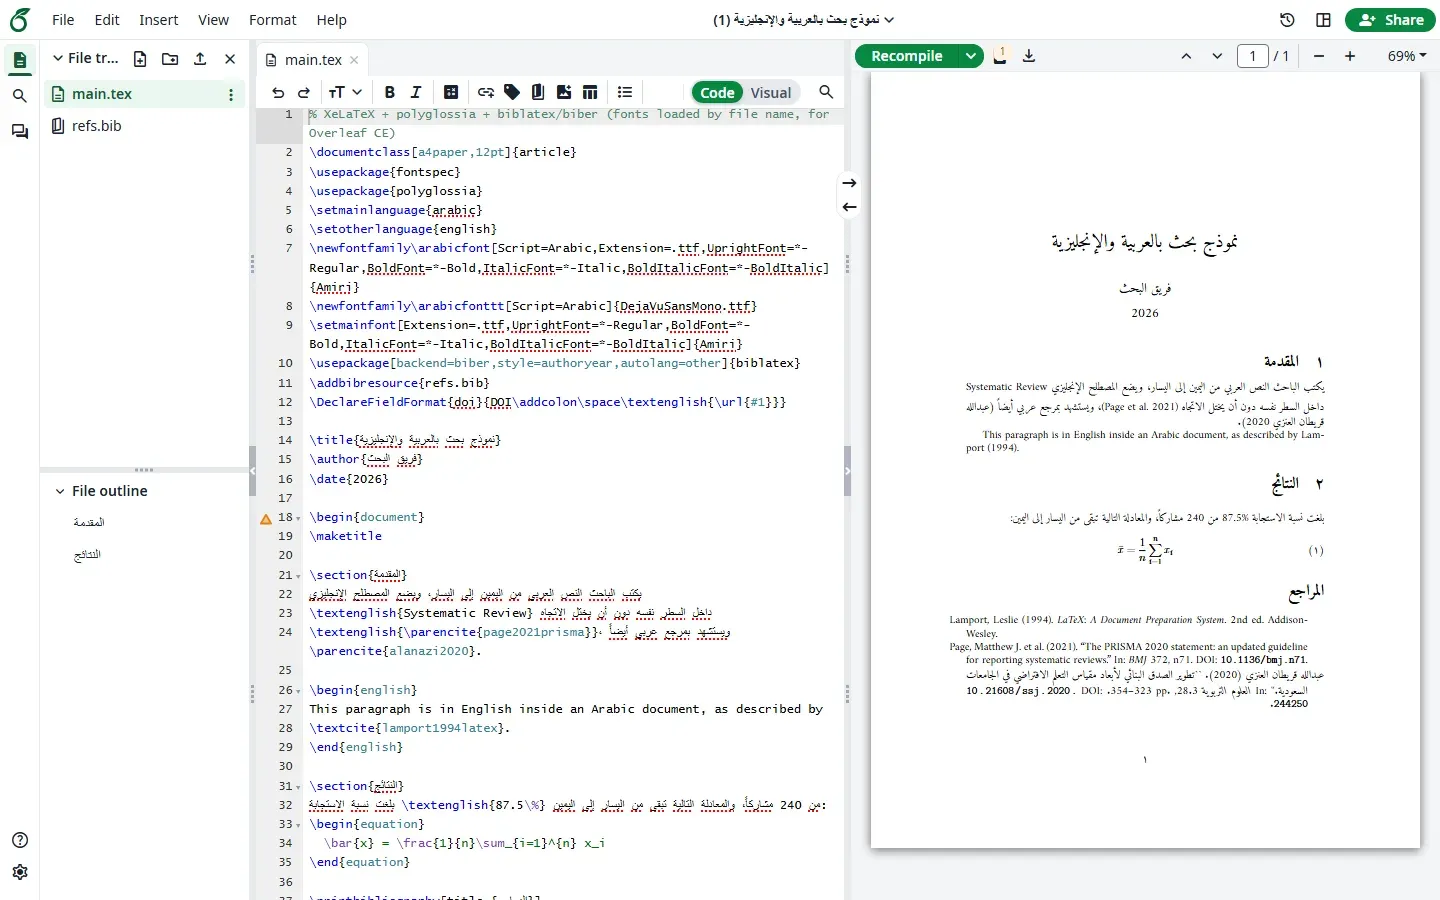Create a new folder in file tree
Image resolution: width=1440 pixels, height=900 pixels.
[170, 59]
